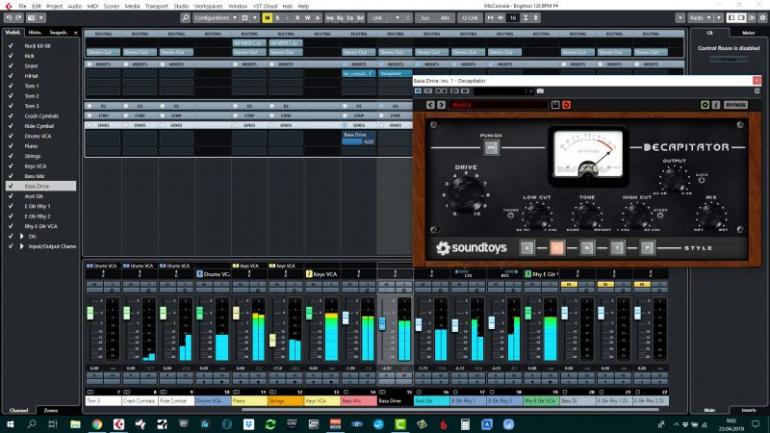
Task: Click the Cubase icon in taskbar
Action: coord(118,424)
